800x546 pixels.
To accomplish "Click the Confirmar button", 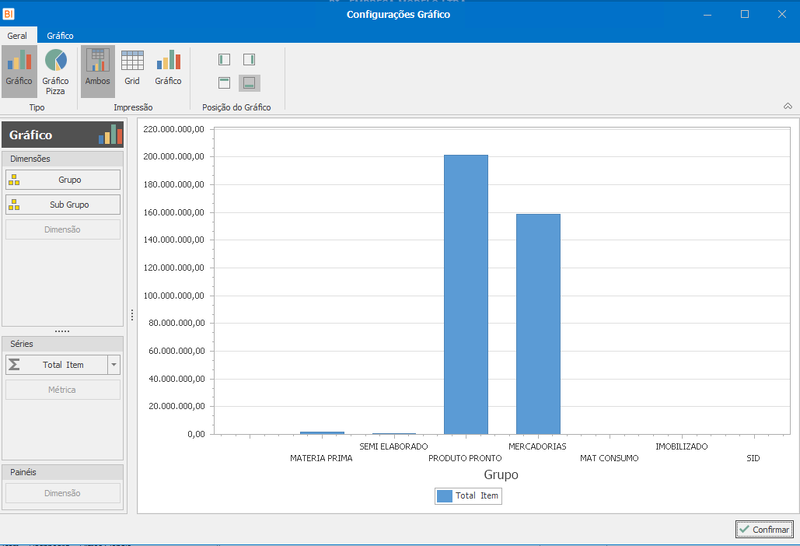I will (764, 529).
